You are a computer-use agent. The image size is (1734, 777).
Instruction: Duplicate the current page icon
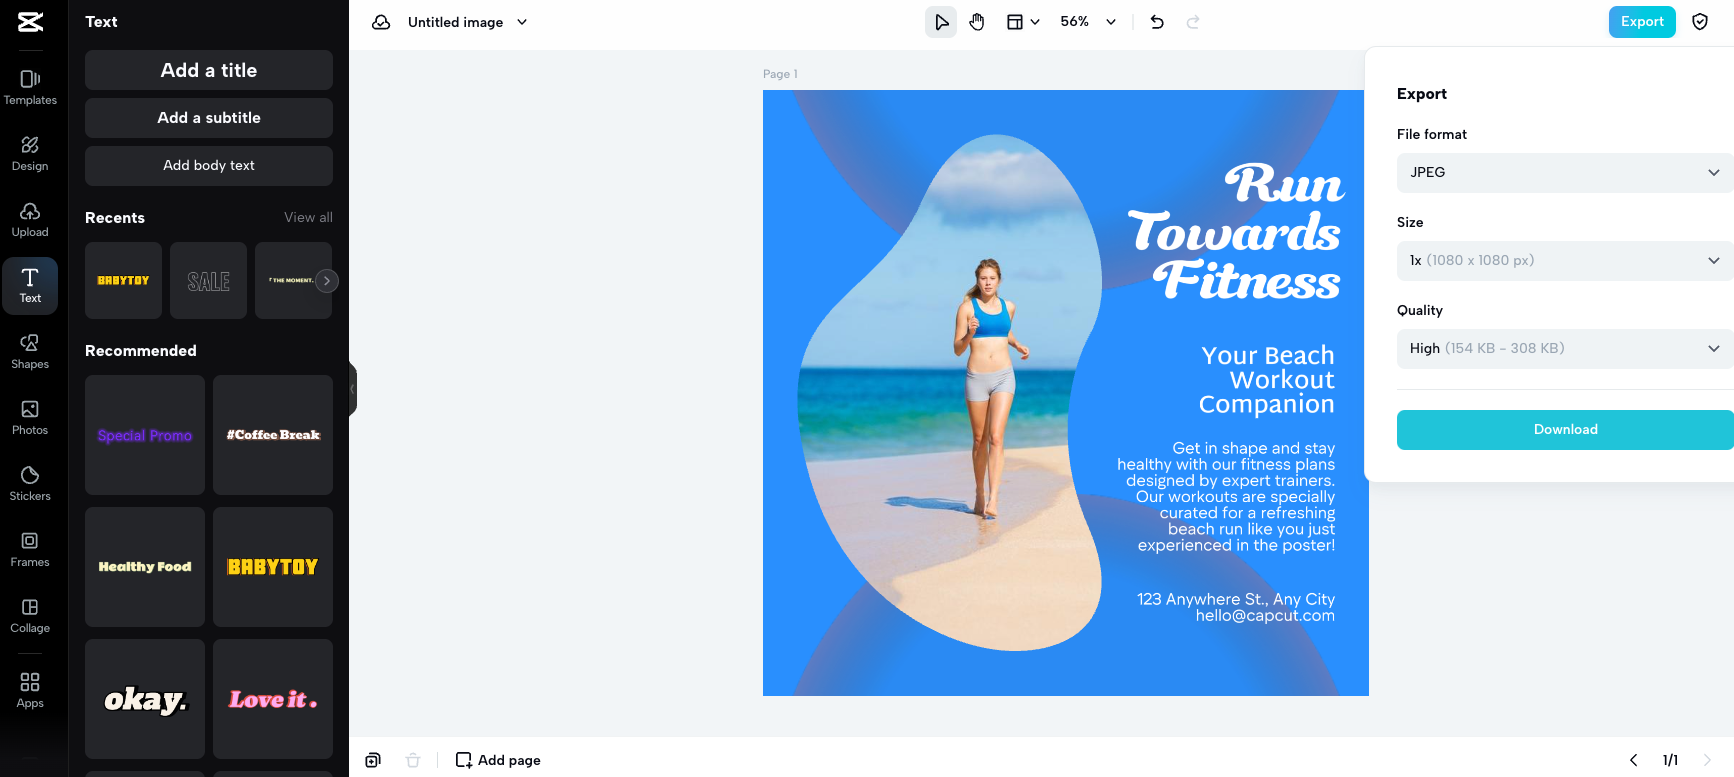click(x=373, y=760)
